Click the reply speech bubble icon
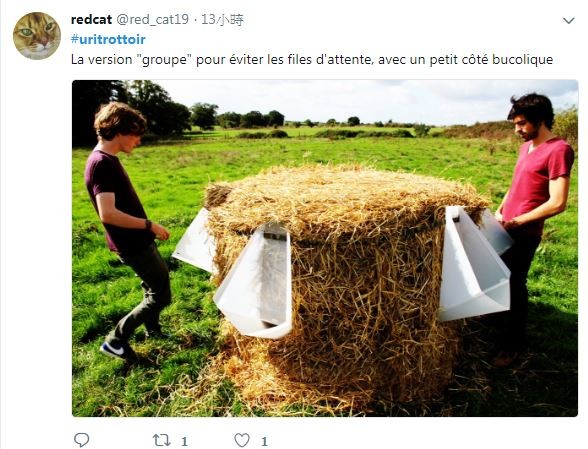This screenshot has height=449, width=588. (81, 440)
